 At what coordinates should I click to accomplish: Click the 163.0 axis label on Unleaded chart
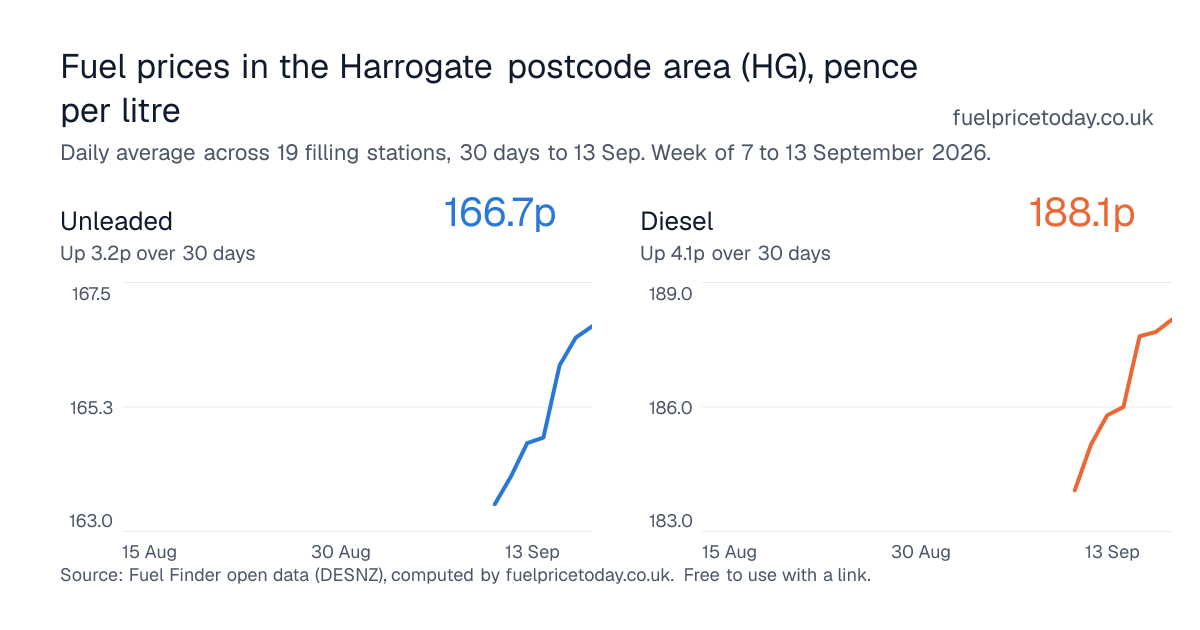91,521
